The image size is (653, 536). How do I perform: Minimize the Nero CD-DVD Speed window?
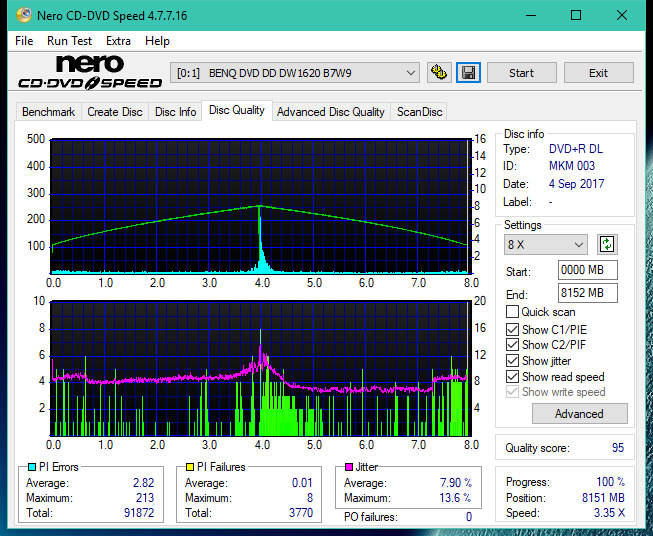[531, 15]
